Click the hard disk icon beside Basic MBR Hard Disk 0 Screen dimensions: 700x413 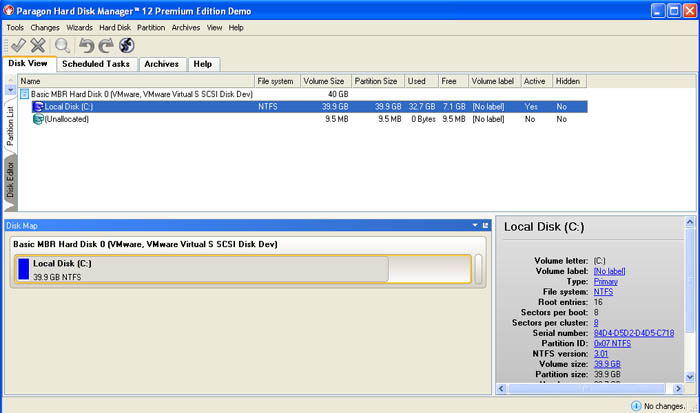point(25,94)
